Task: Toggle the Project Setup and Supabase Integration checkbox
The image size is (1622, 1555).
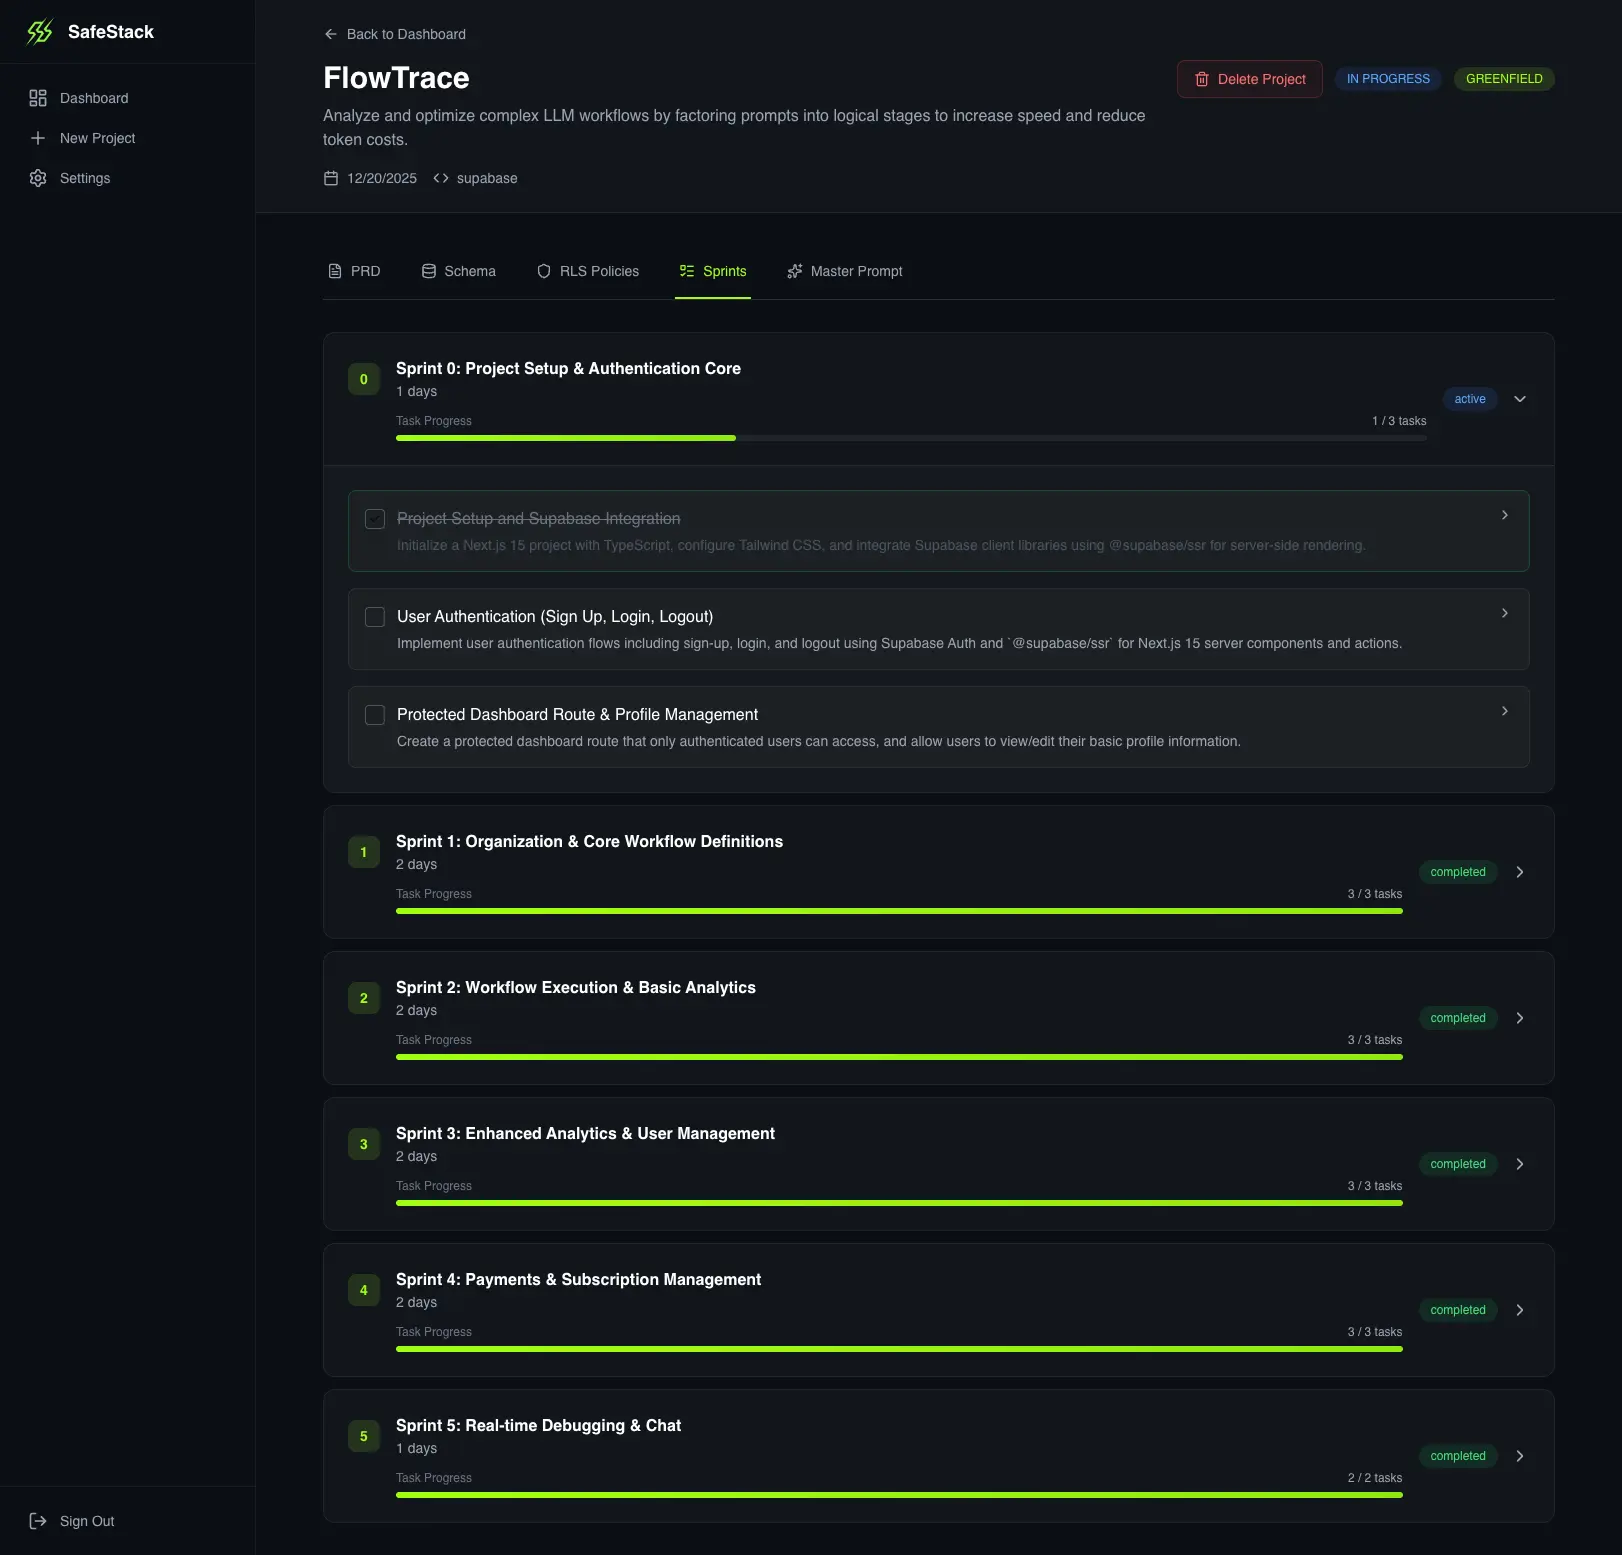Action: click(375, 519)
